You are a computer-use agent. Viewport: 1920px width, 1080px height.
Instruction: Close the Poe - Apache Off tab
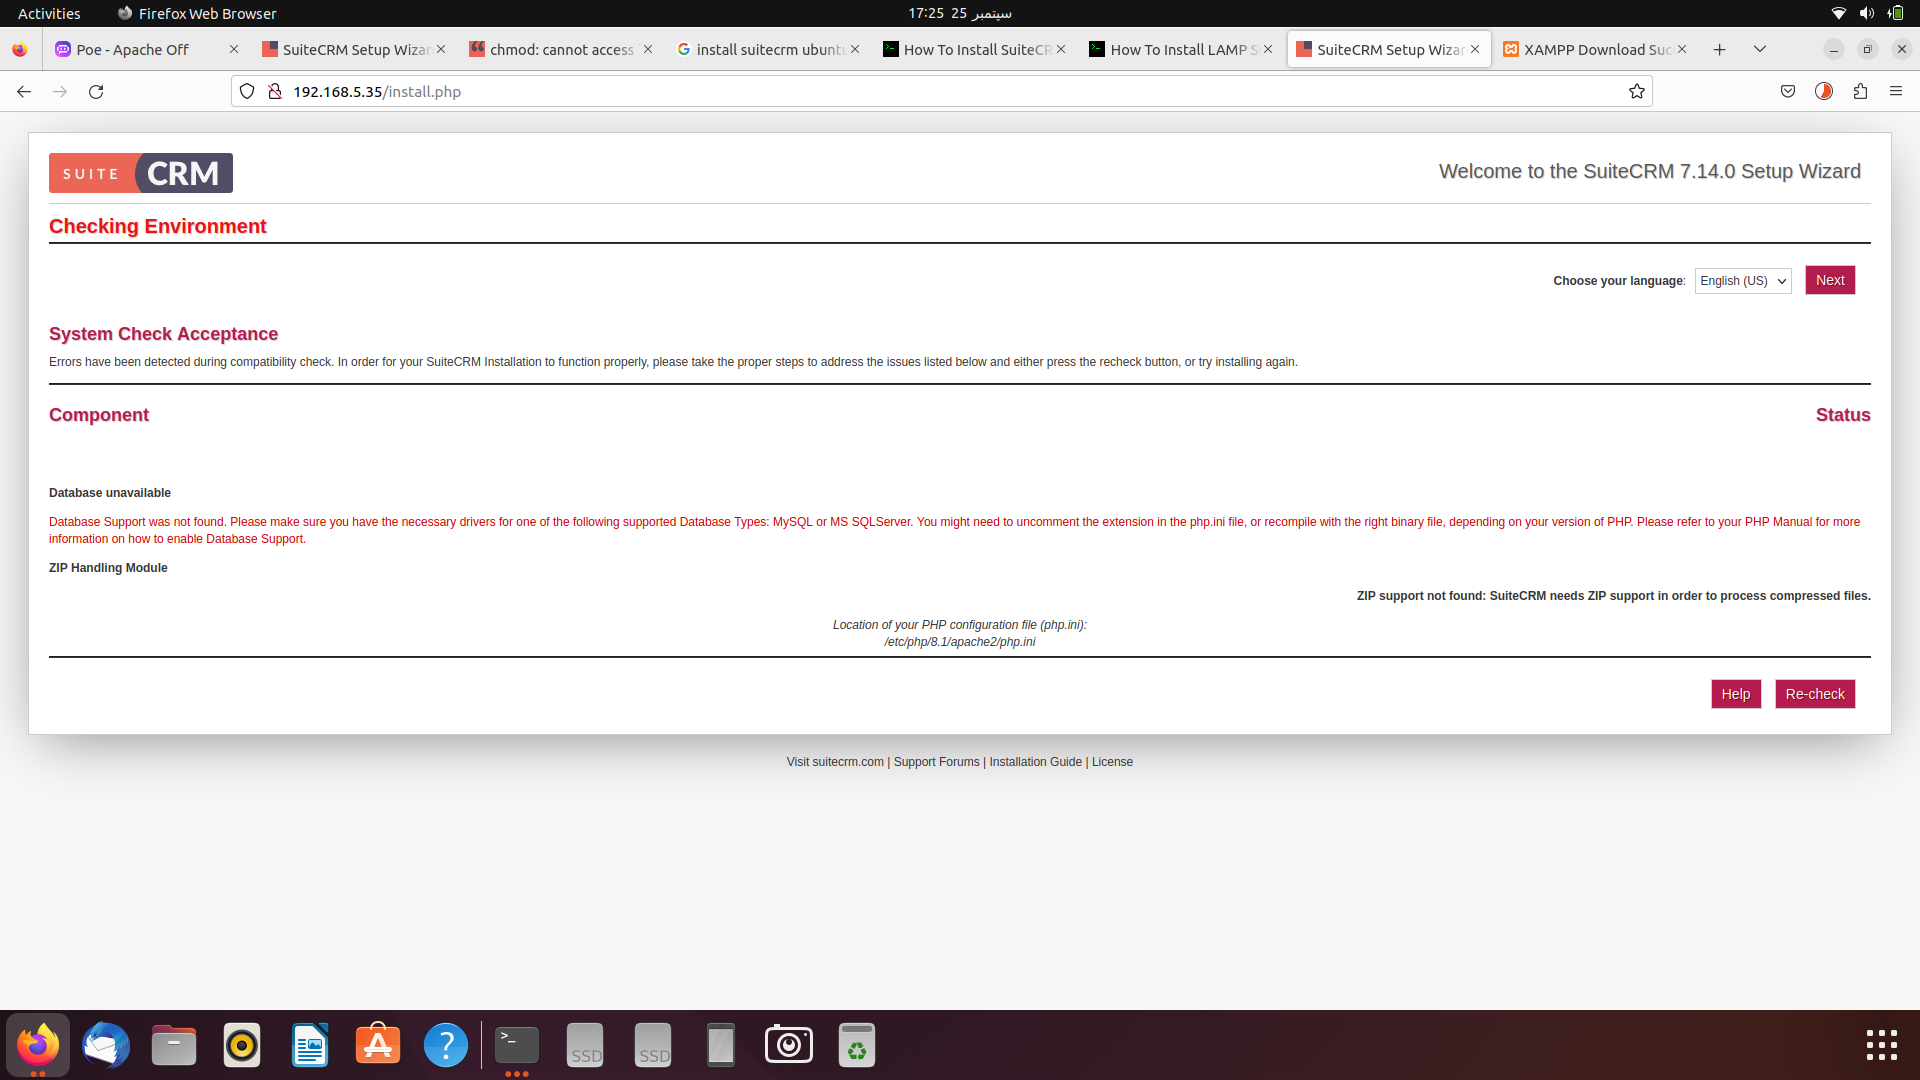coord(234,49)
